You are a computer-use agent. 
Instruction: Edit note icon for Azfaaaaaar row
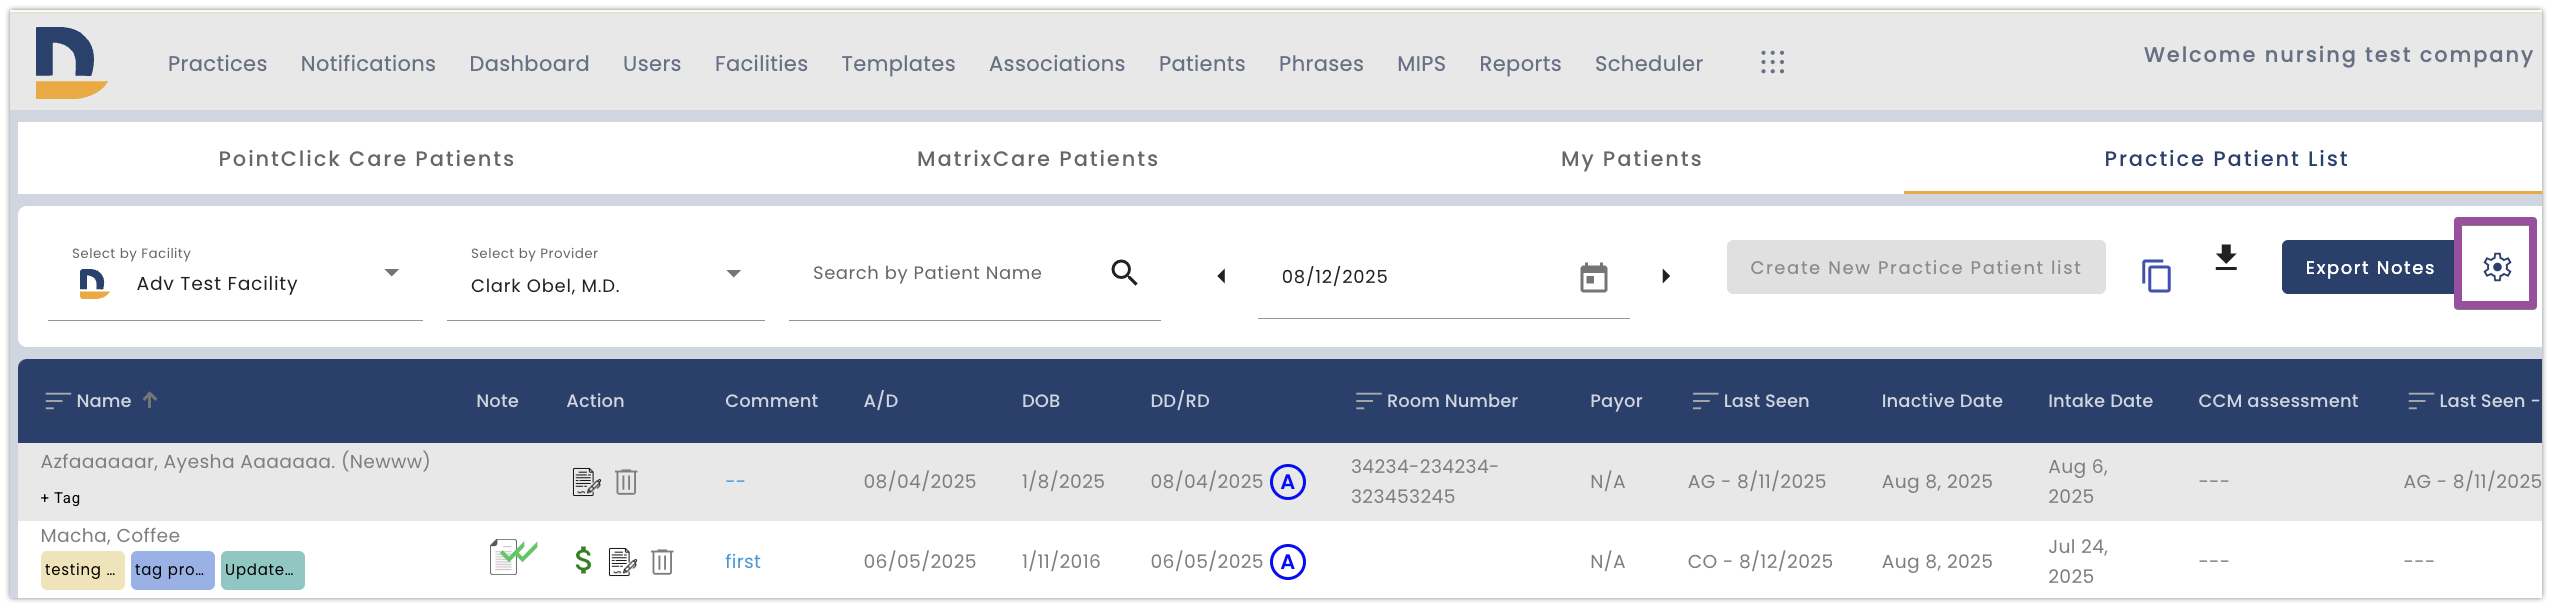586,482
